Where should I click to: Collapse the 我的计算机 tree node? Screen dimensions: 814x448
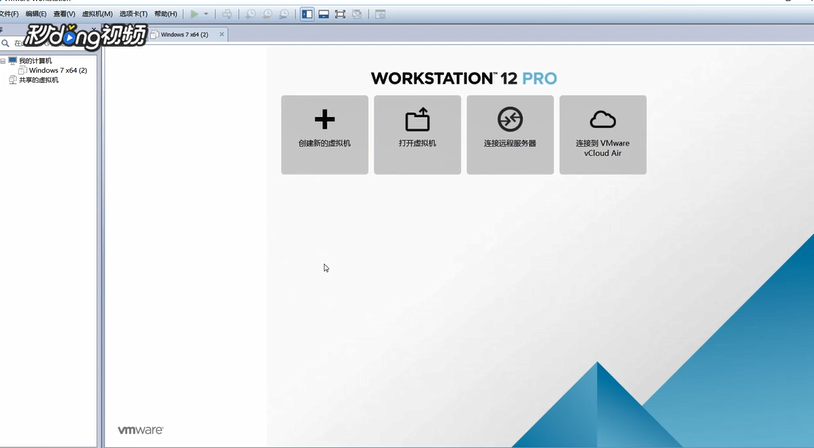(x=3, y=61)
